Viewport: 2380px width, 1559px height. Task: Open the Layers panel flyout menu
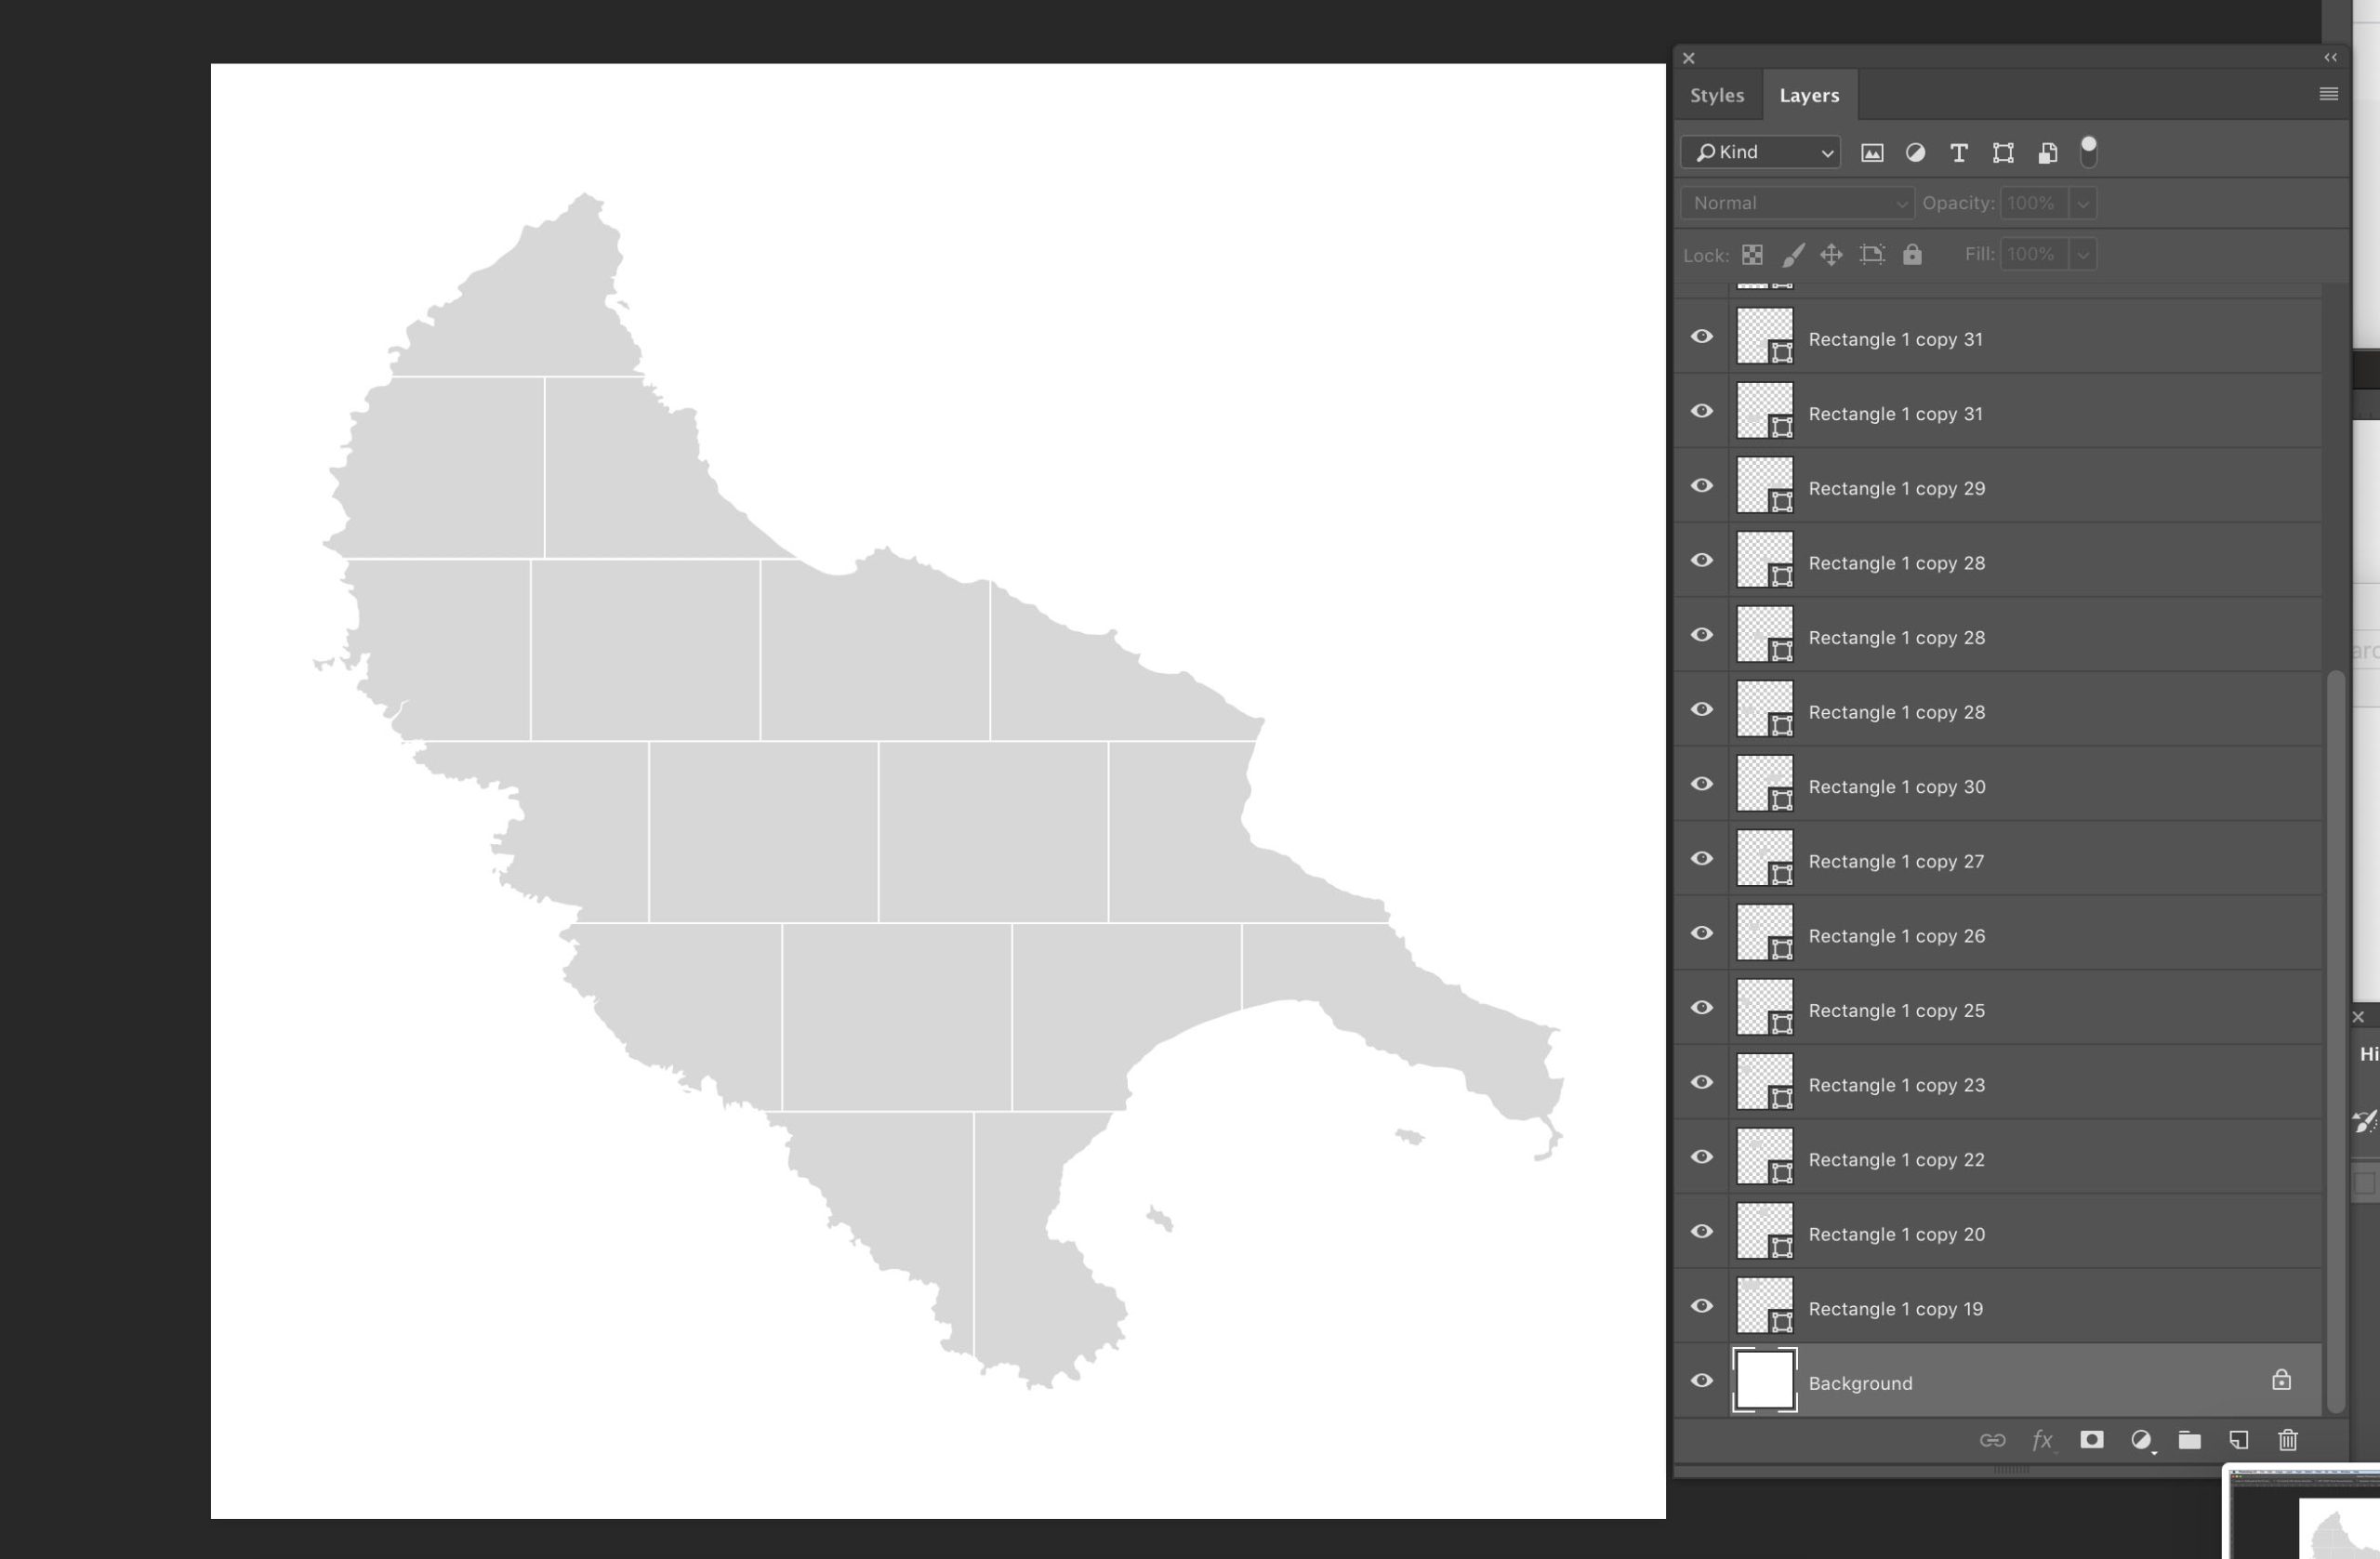pyautogui.click(x=2328, y=94)
